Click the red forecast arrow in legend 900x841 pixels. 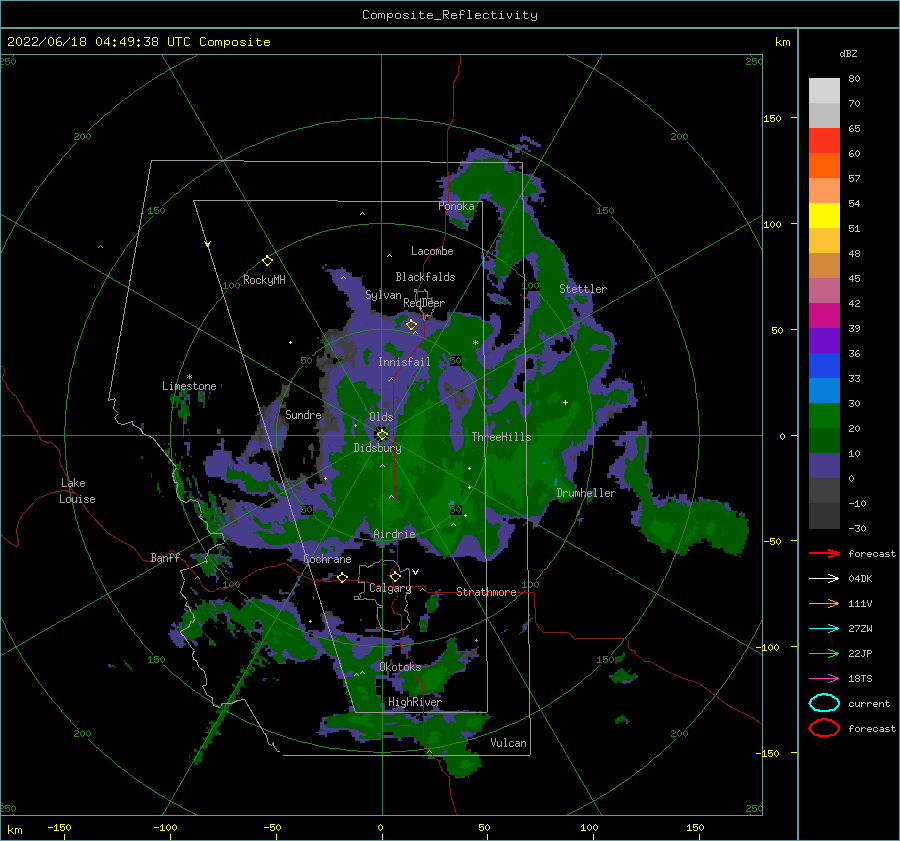tap(824, 553)
